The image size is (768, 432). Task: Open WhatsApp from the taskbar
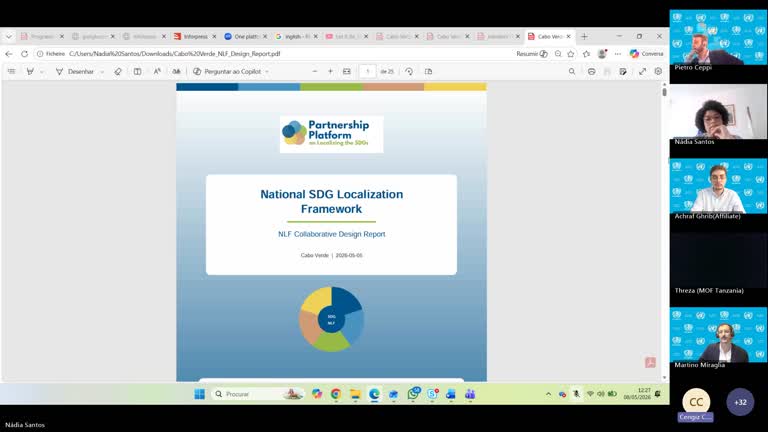tap(413, 394)
